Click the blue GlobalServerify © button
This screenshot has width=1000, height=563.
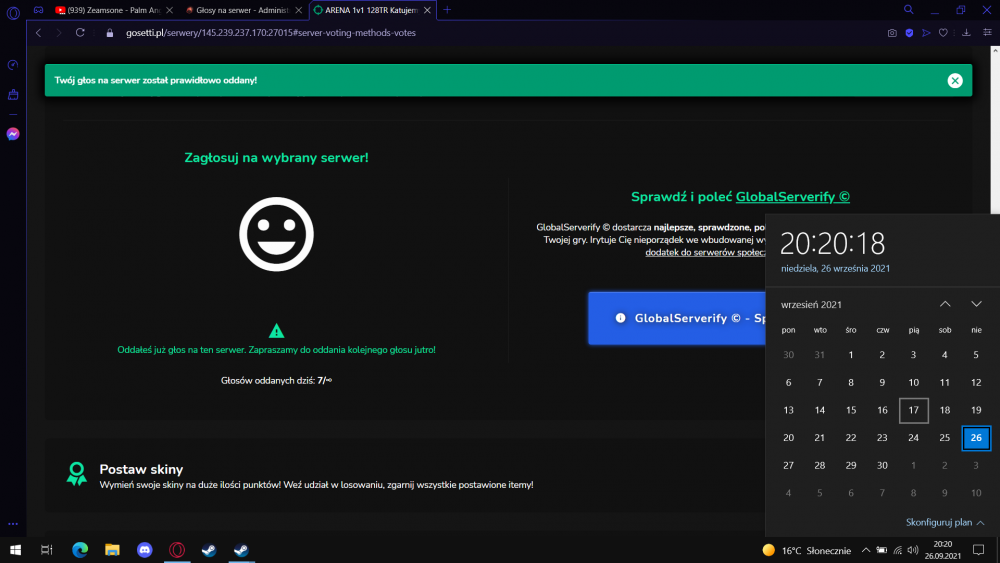[677, 318]
